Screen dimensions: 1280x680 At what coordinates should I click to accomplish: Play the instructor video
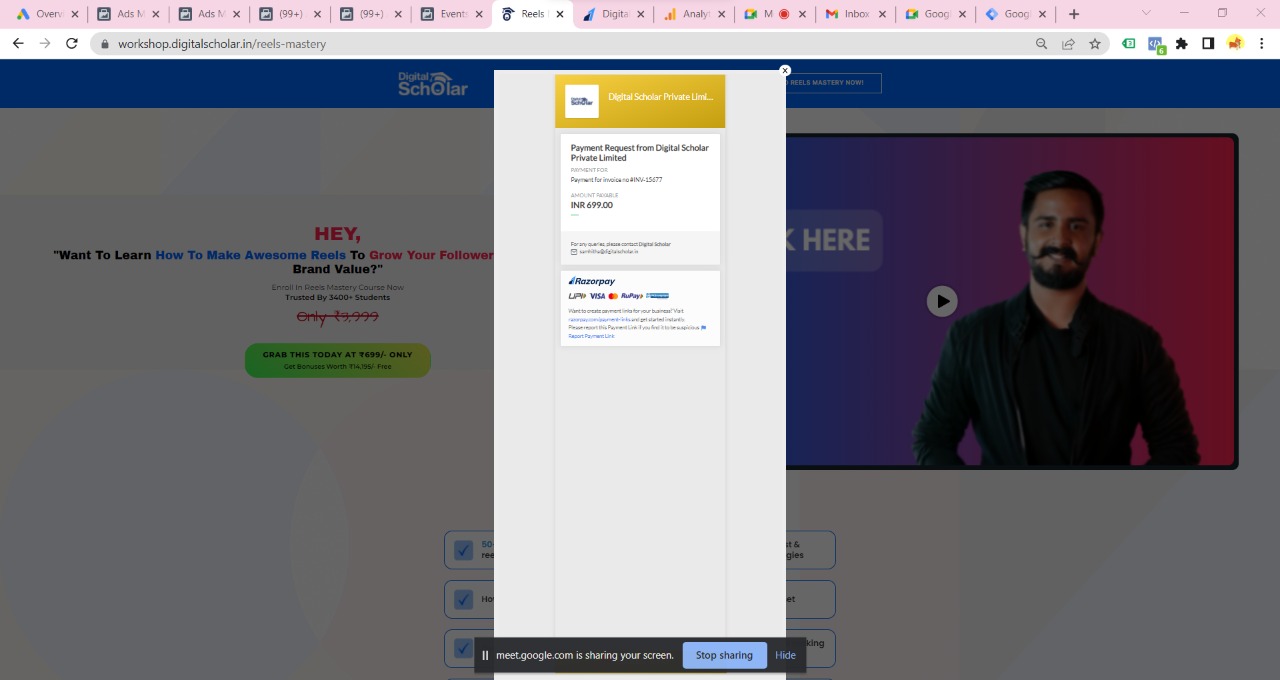pyautogui.click(x=941, y=301)
